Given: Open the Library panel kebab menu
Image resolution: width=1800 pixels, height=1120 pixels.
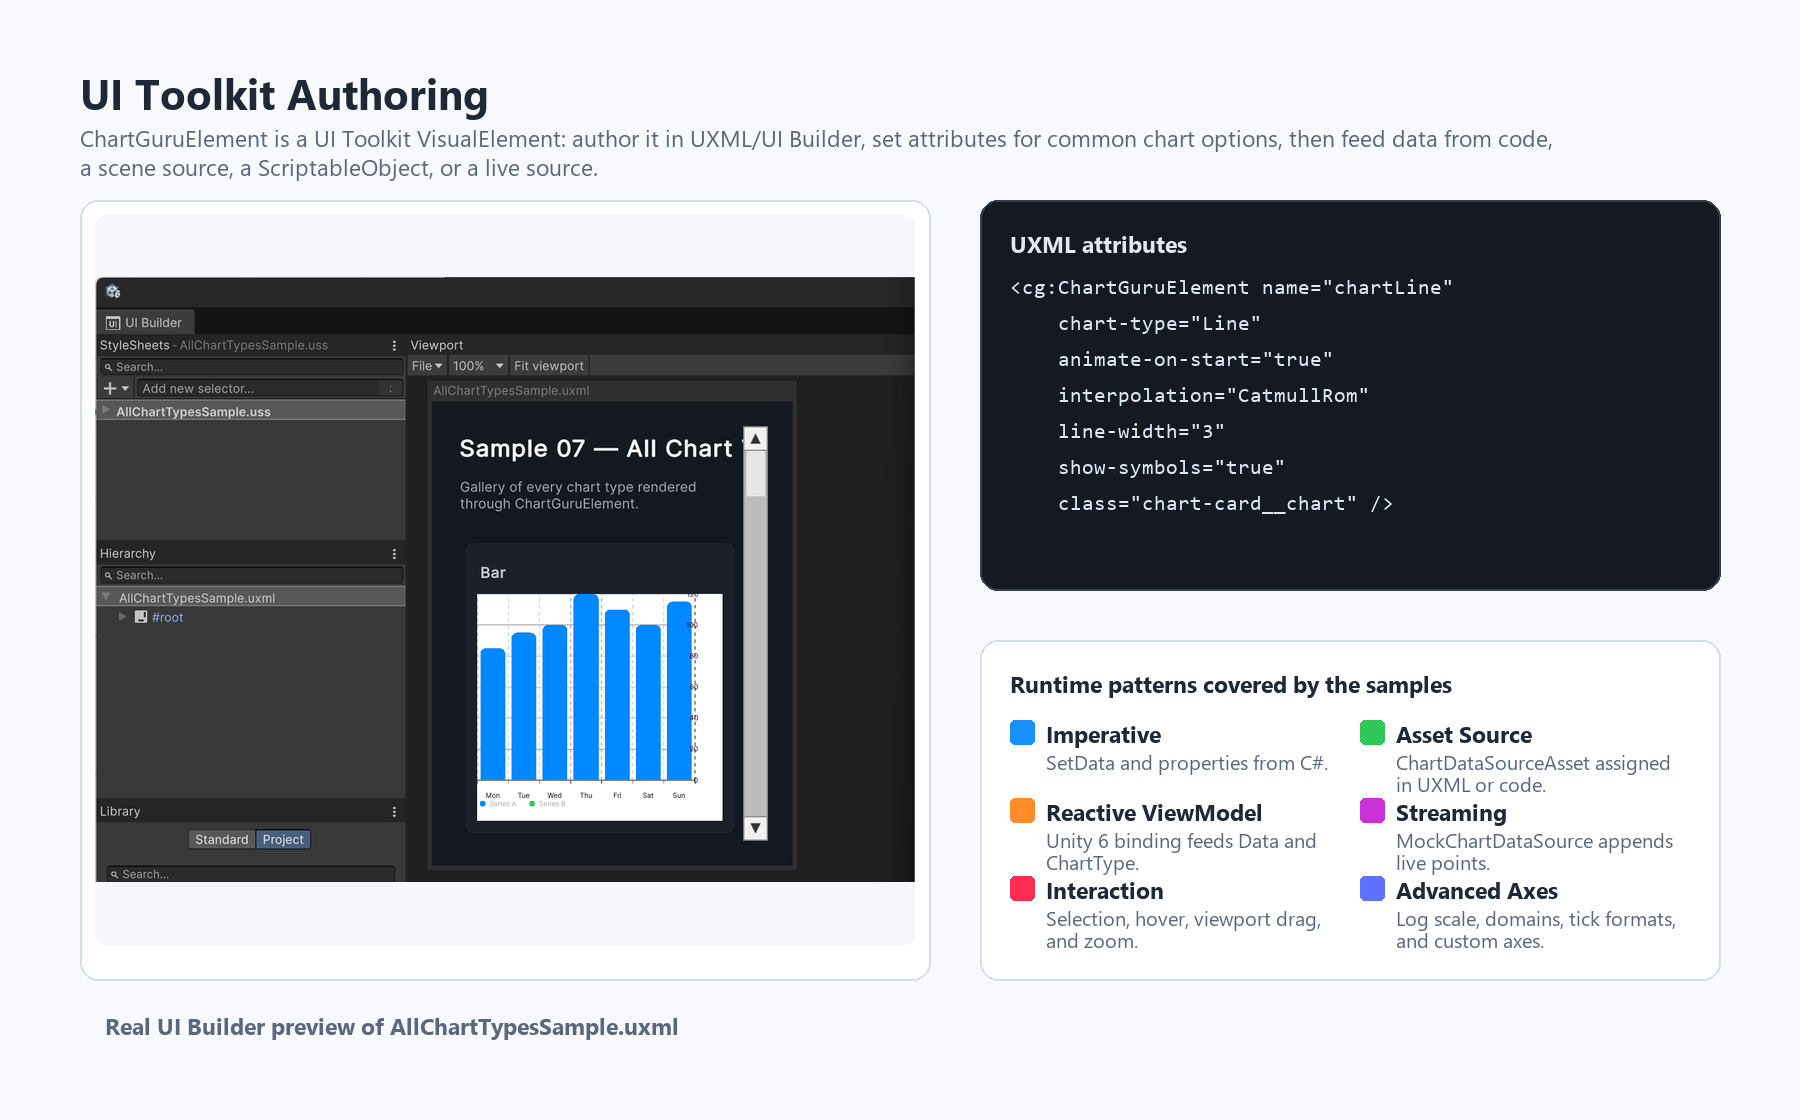Looking at the screenshot, I should point(394,812).
